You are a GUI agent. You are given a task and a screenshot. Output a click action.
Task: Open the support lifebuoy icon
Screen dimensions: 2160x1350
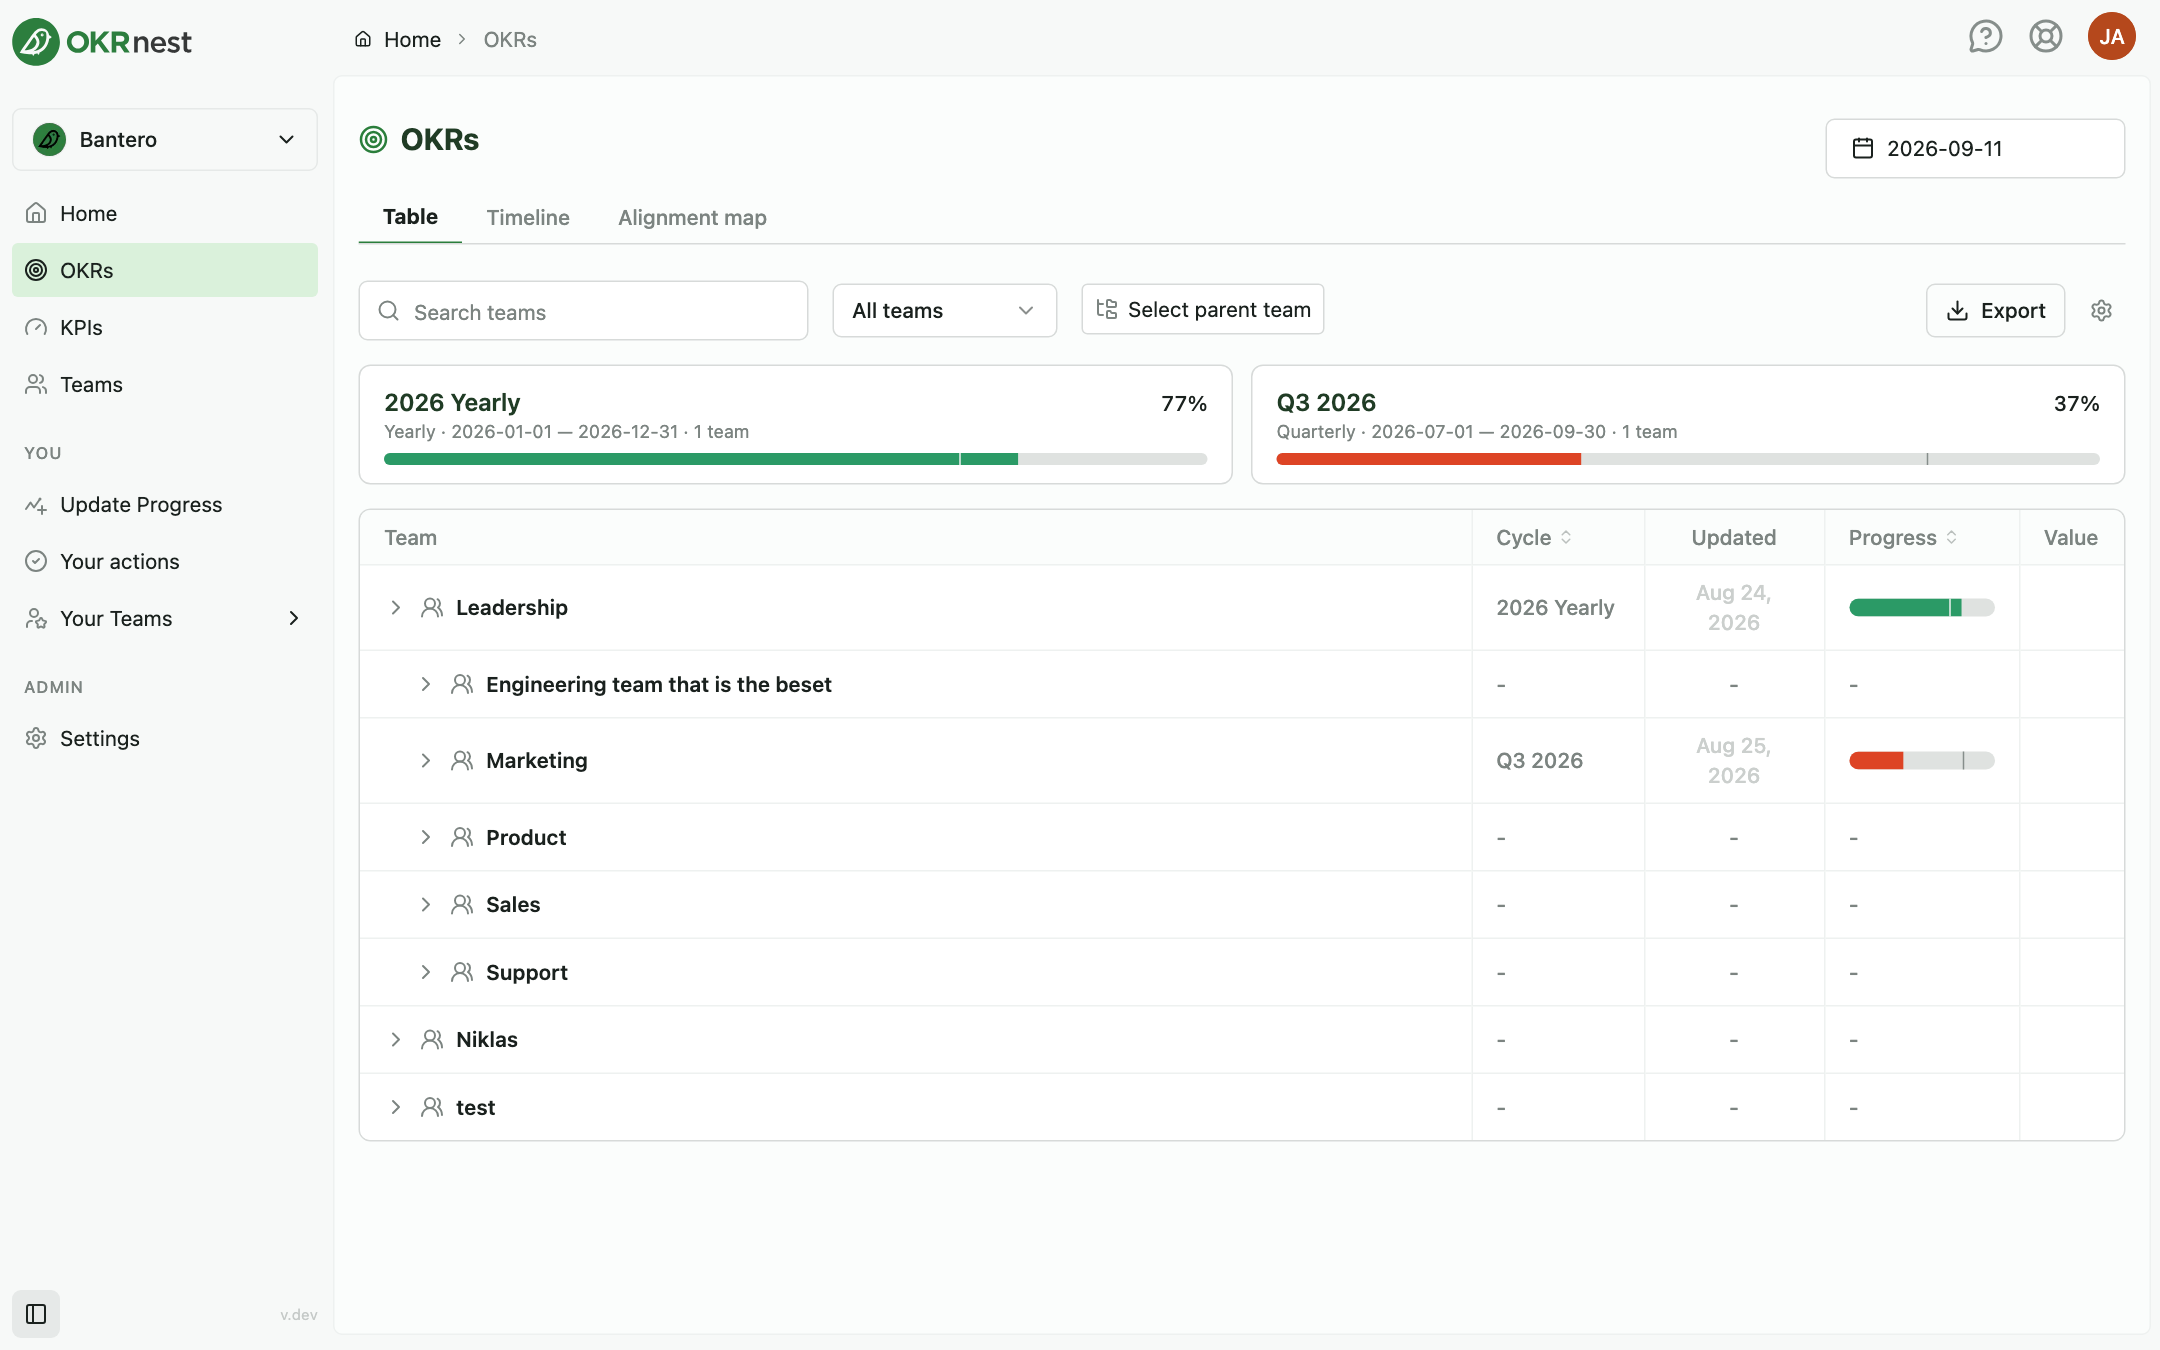click(2046, 37)
